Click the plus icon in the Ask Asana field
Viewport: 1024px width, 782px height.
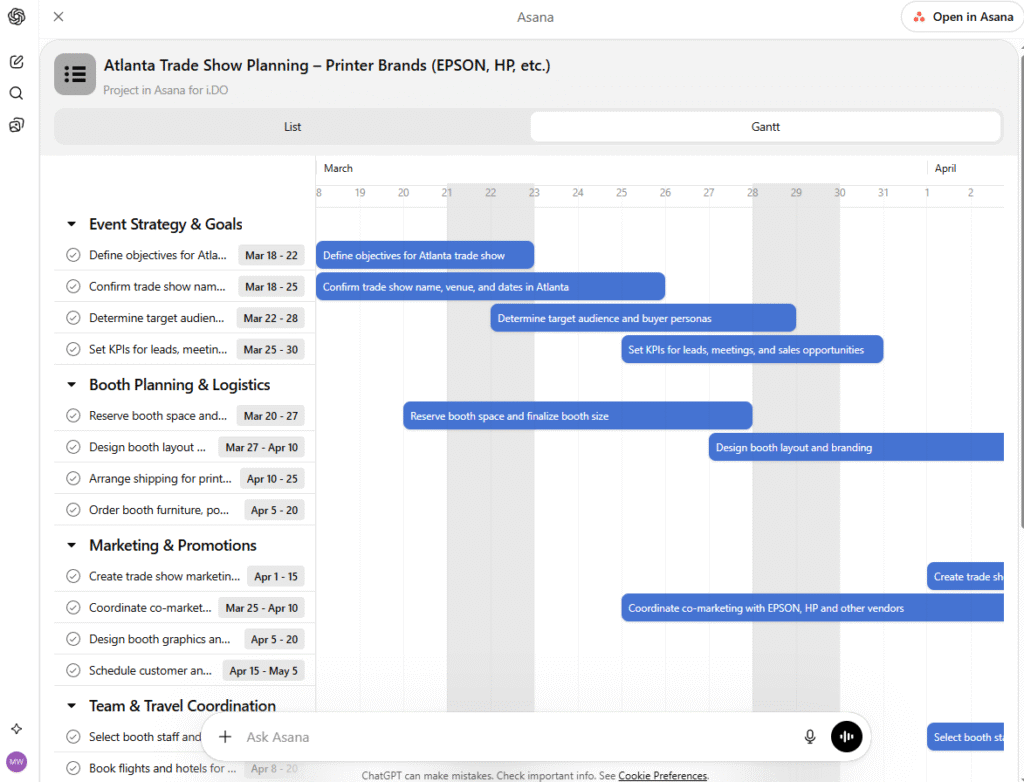pyautogui.click(x=224, y=736)
